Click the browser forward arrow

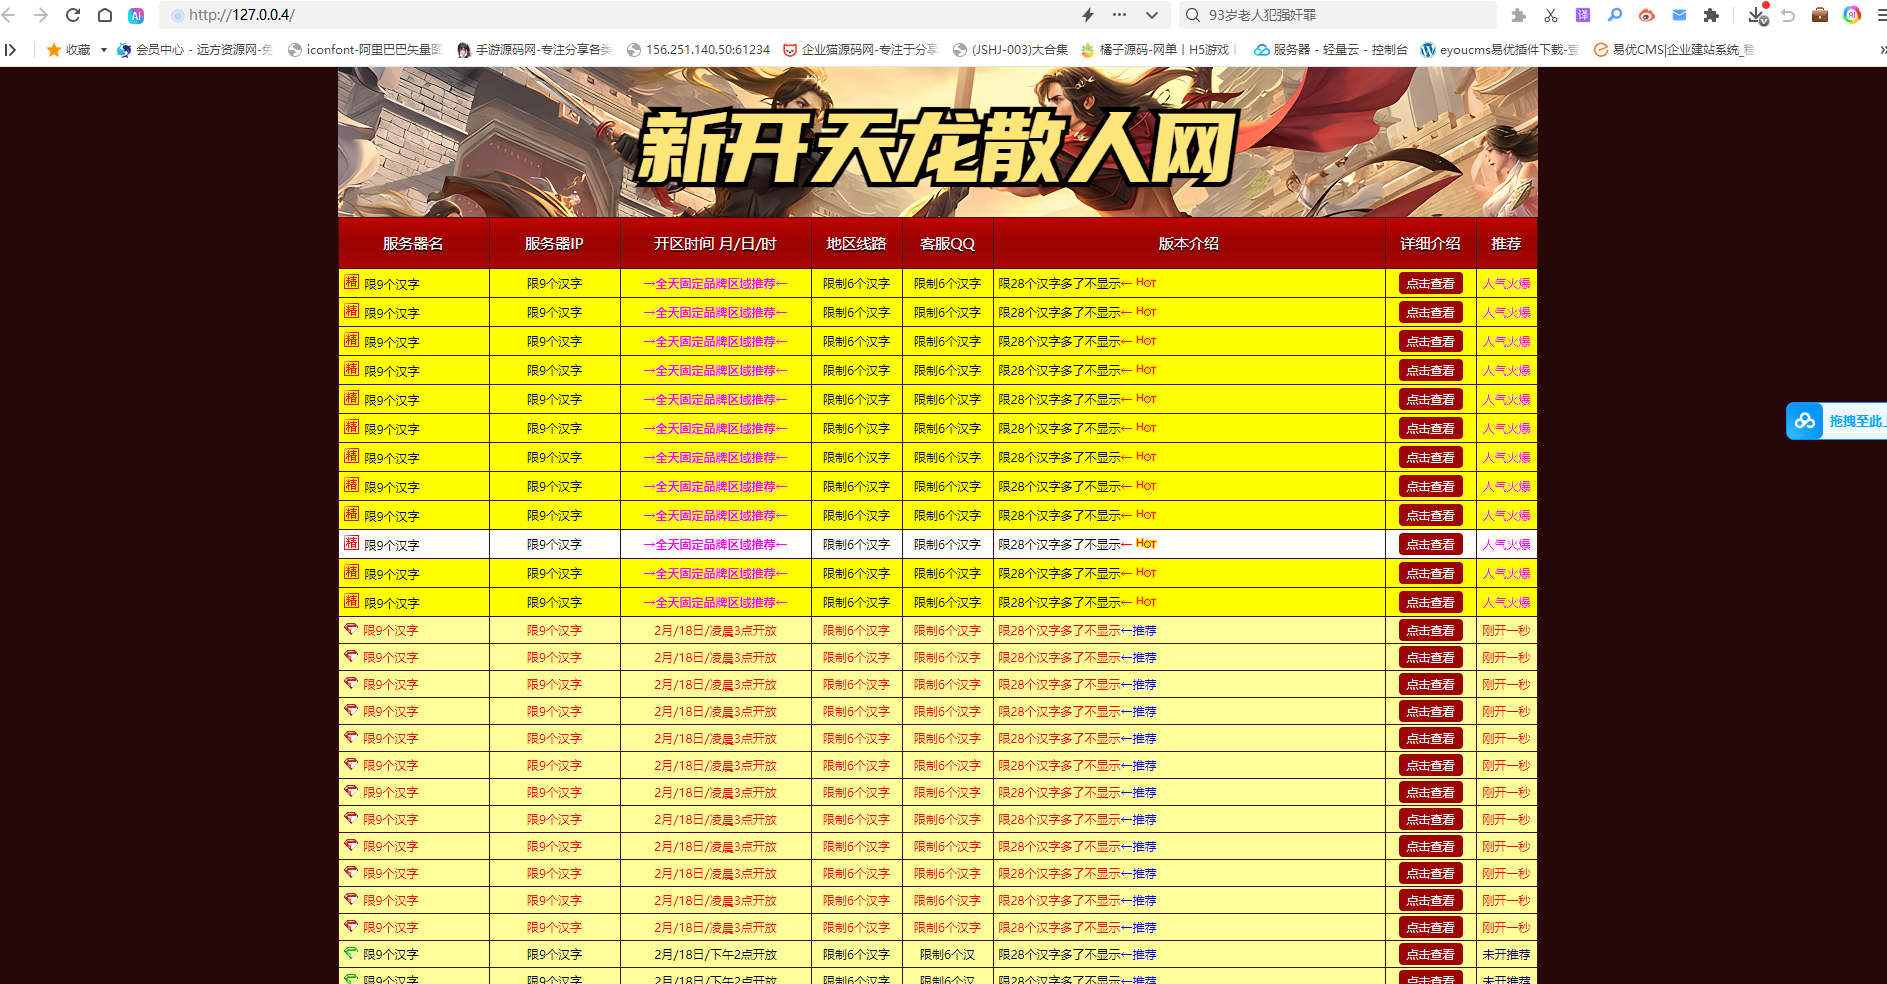(41, 15)
